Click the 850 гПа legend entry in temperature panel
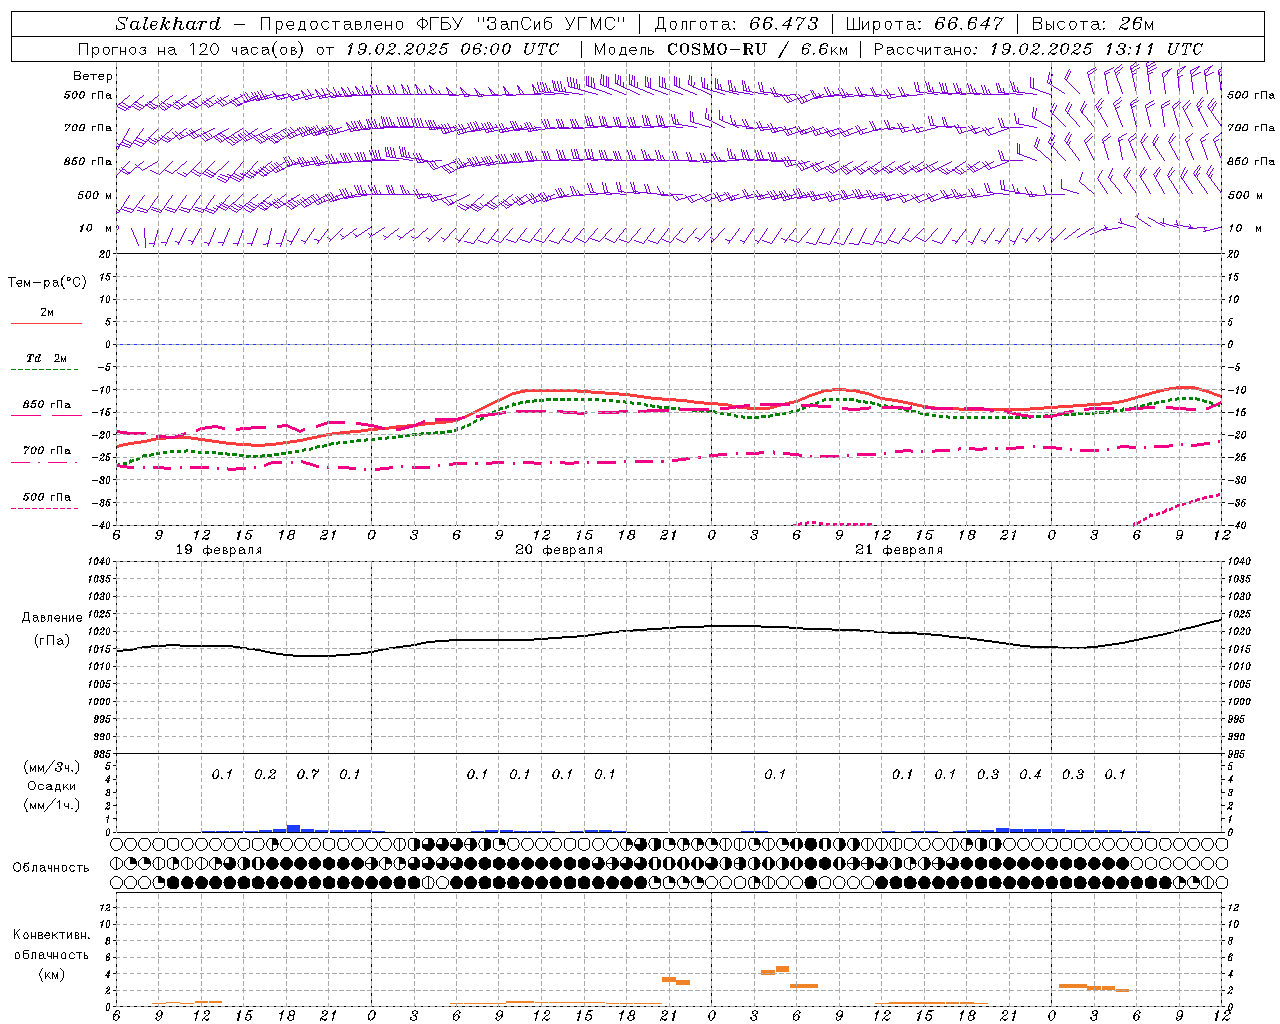This screenshot has width=1280, height=1024. tap(47, 404)
